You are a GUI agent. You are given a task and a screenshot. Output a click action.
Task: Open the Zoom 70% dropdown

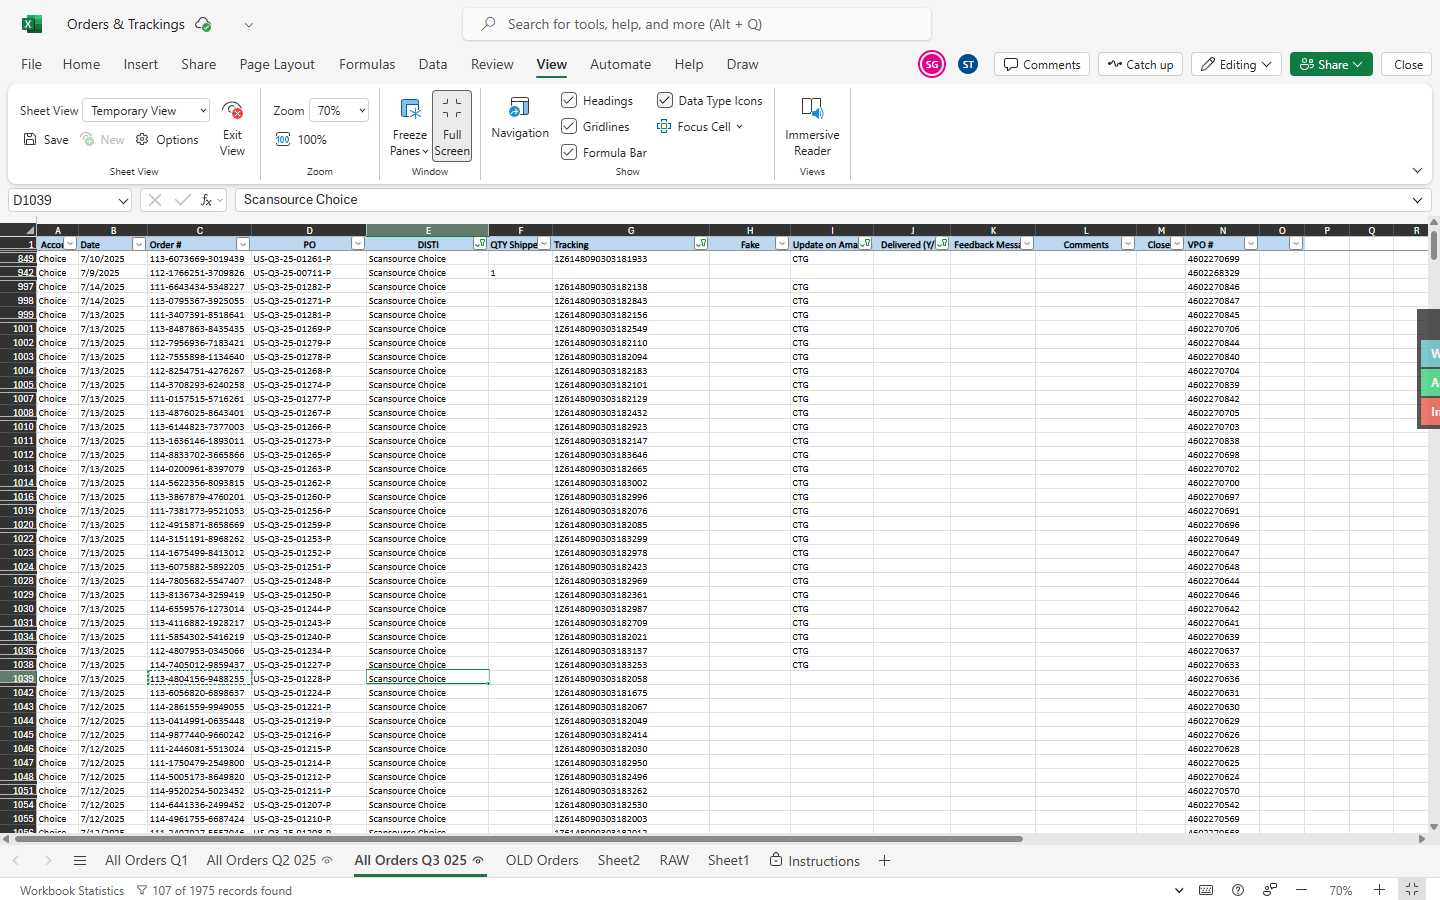339,111
